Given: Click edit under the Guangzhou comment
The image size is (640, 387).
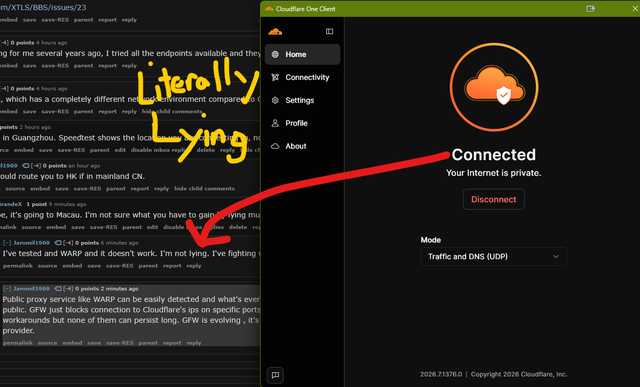Looking at the screenshot, I should [x=120, y=150].
